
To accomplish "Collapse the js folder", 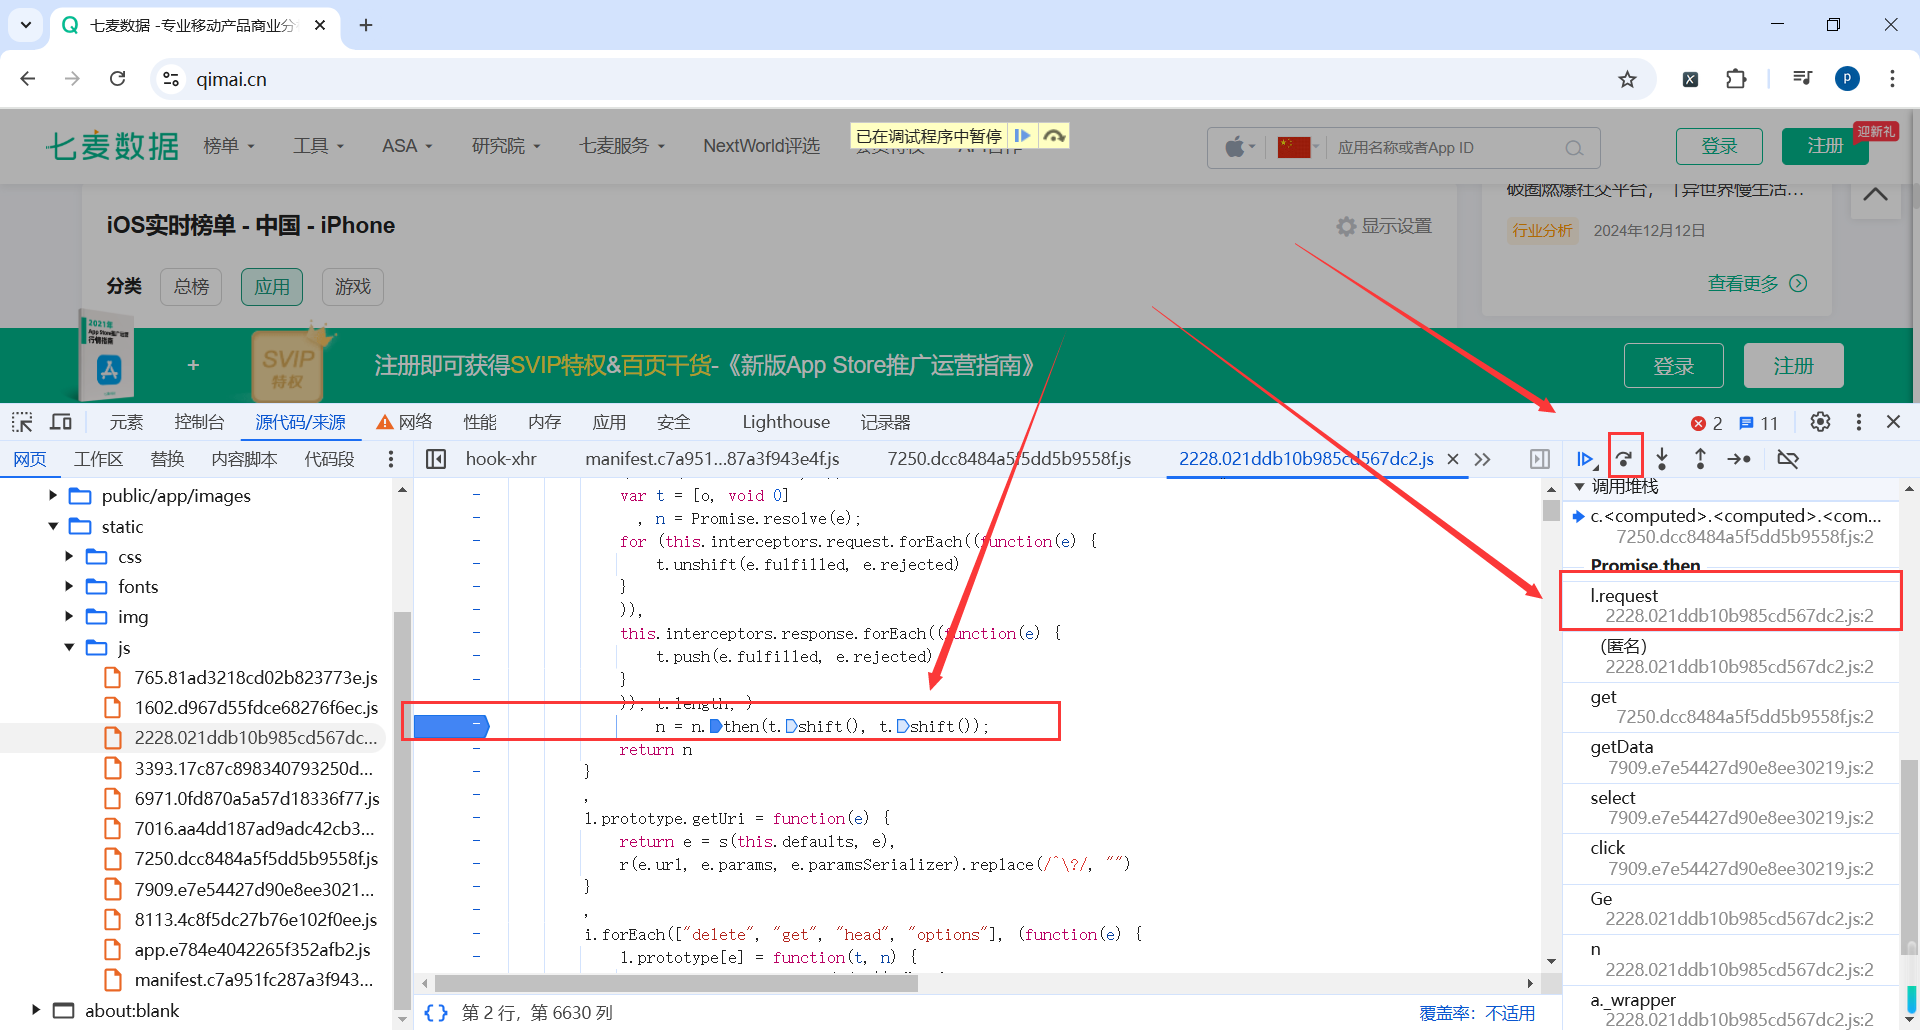I will [69, 648].
